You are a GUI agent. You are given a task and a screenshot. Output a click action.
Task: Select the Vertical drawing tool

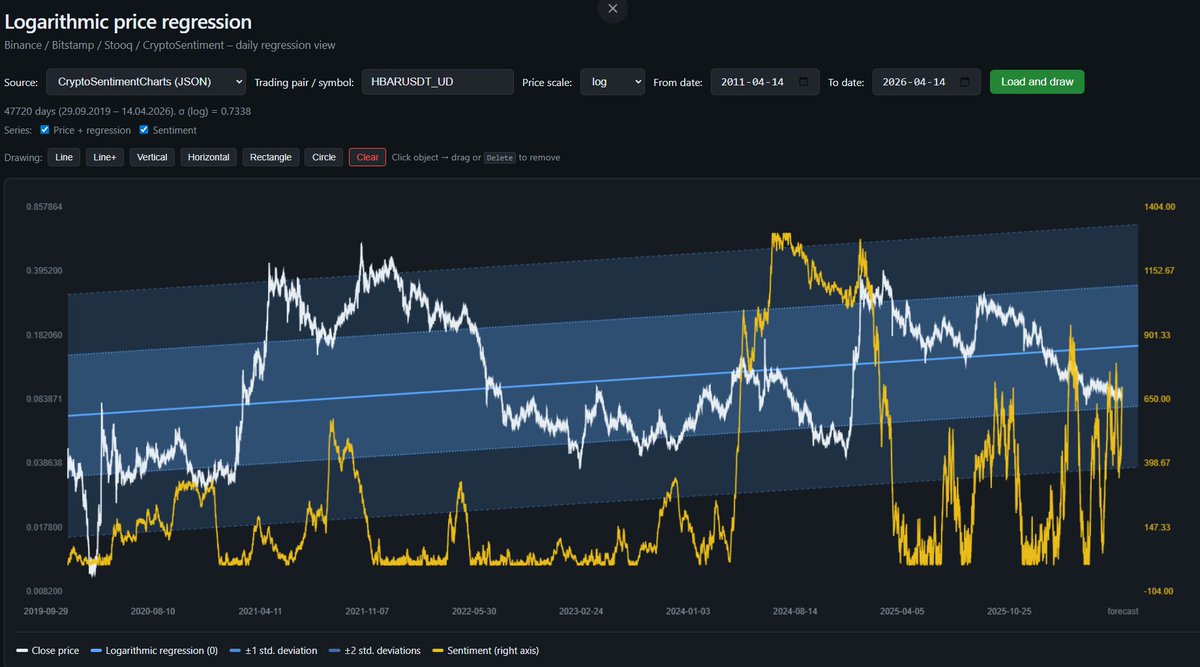[152, 157]
